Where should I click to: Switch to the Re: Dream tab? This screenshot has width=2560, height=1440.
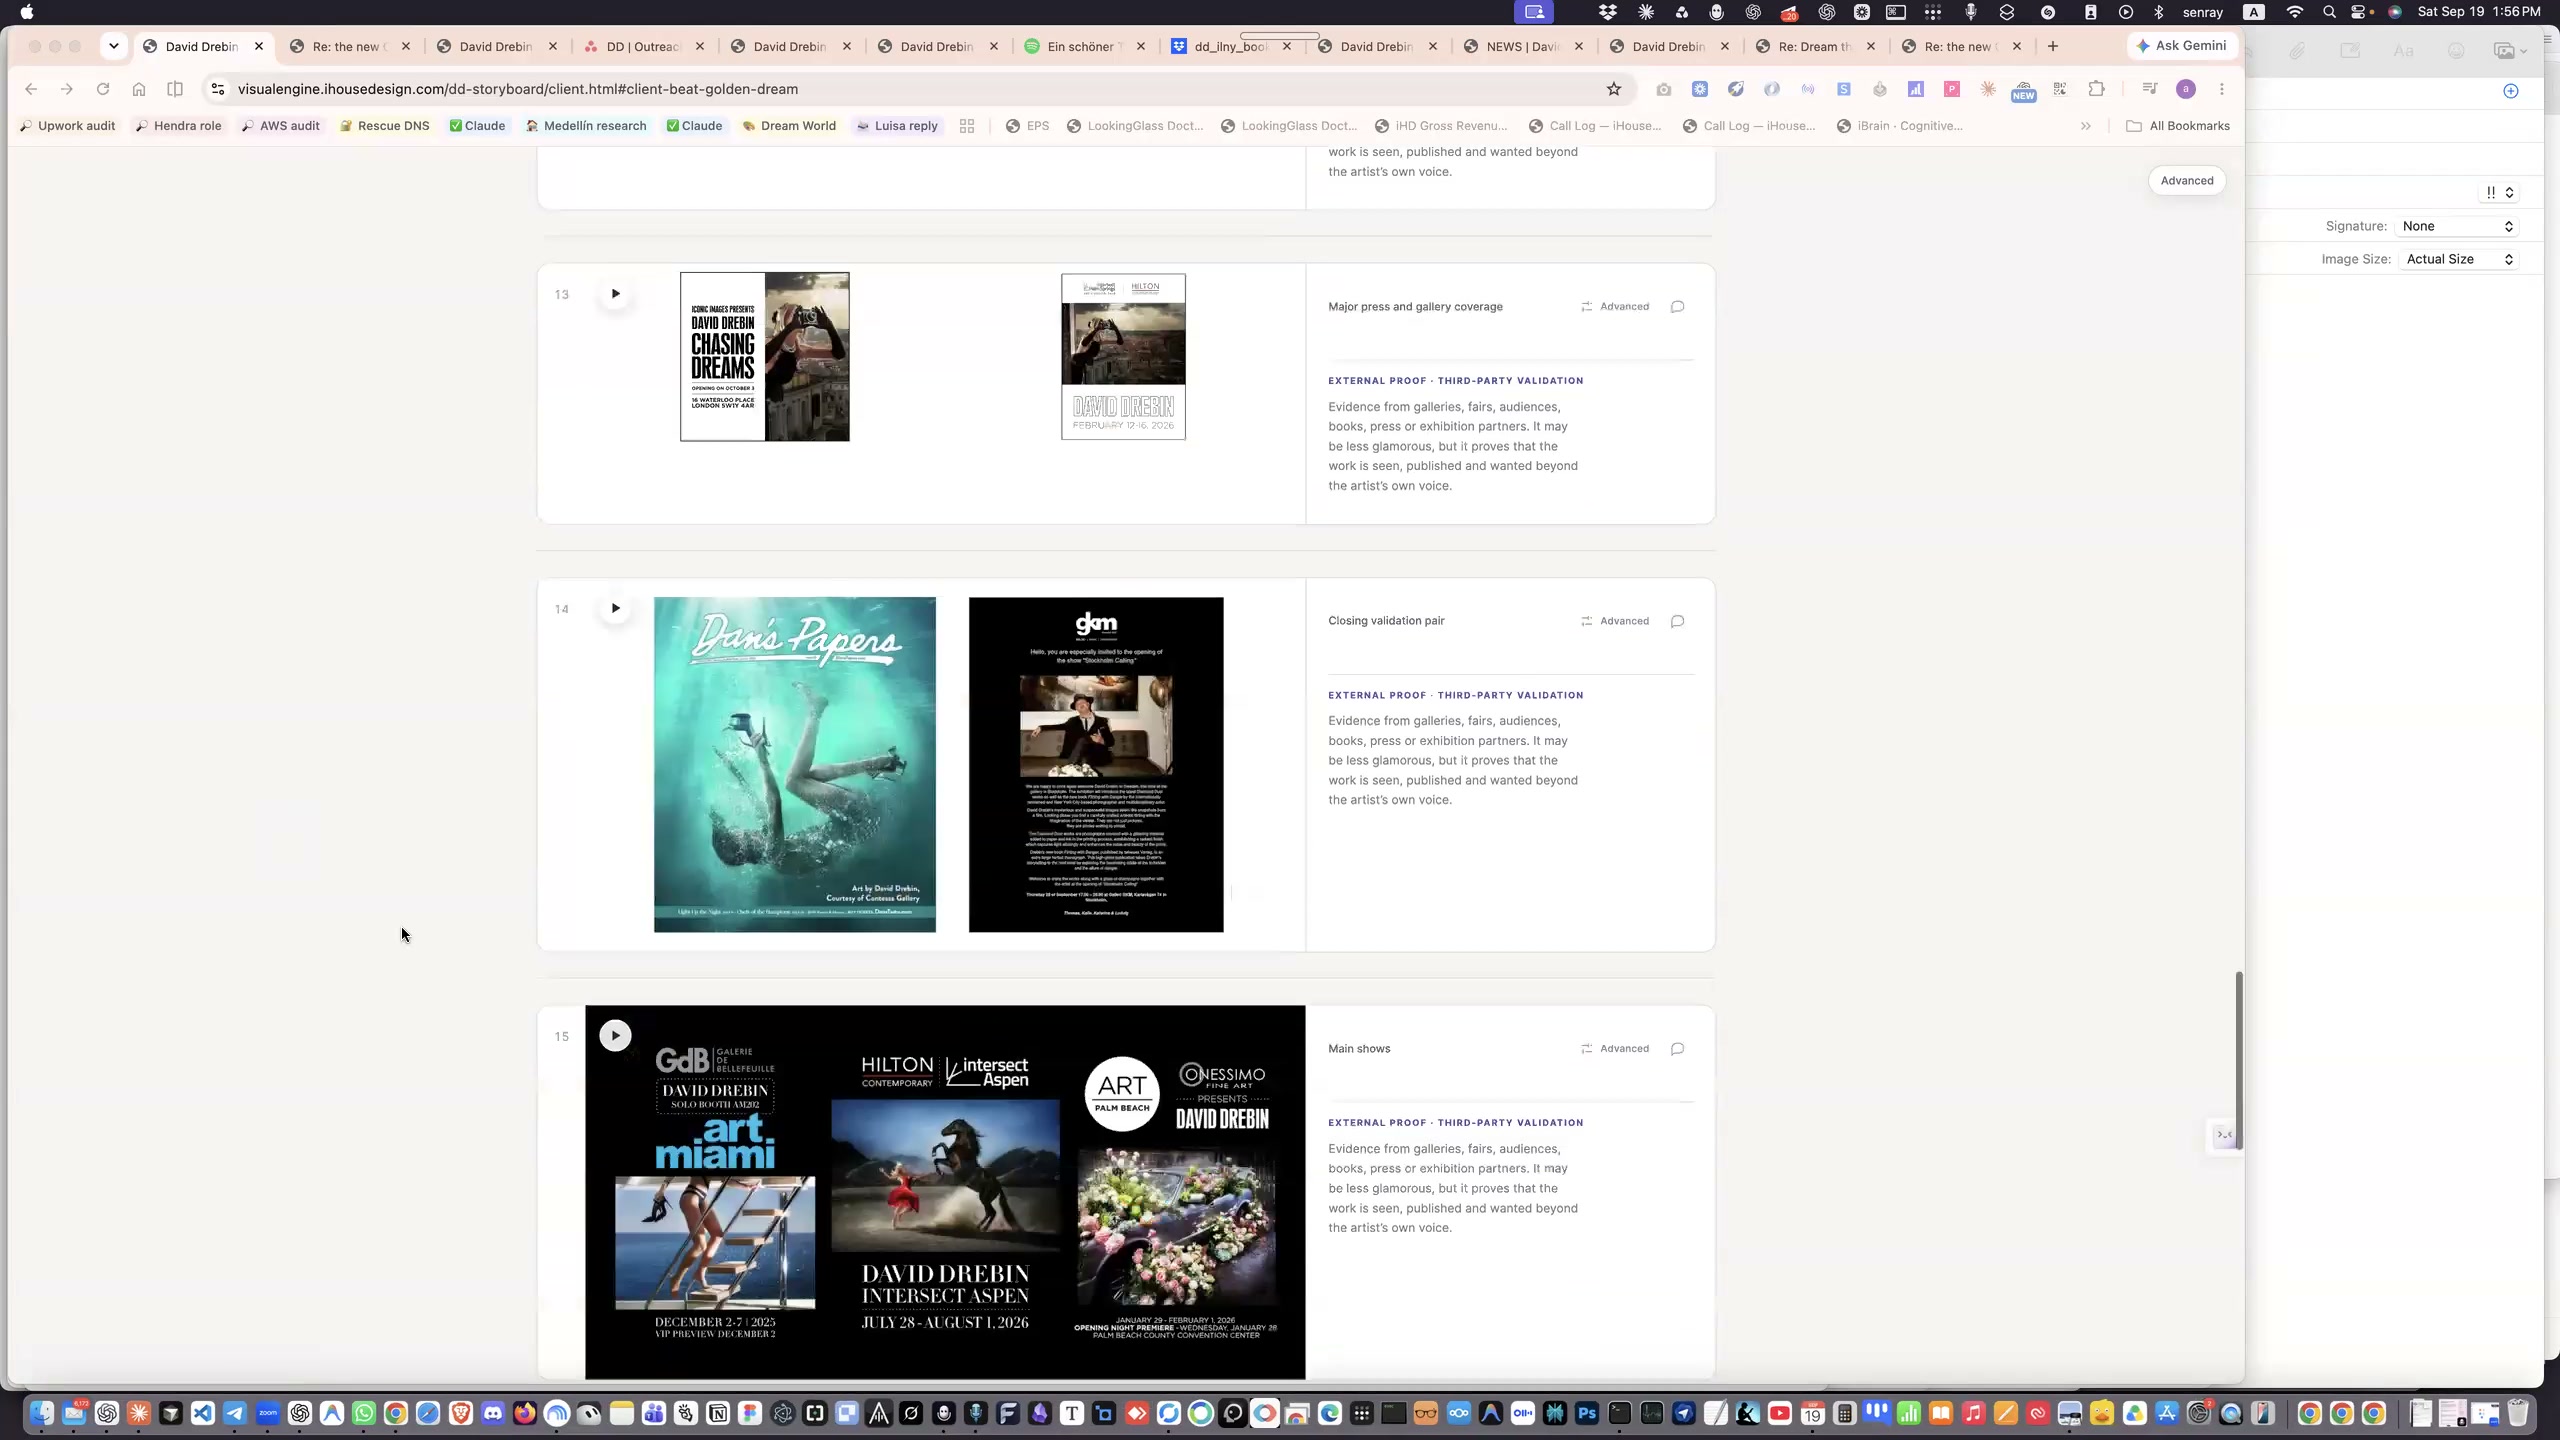click(1817, 46)
